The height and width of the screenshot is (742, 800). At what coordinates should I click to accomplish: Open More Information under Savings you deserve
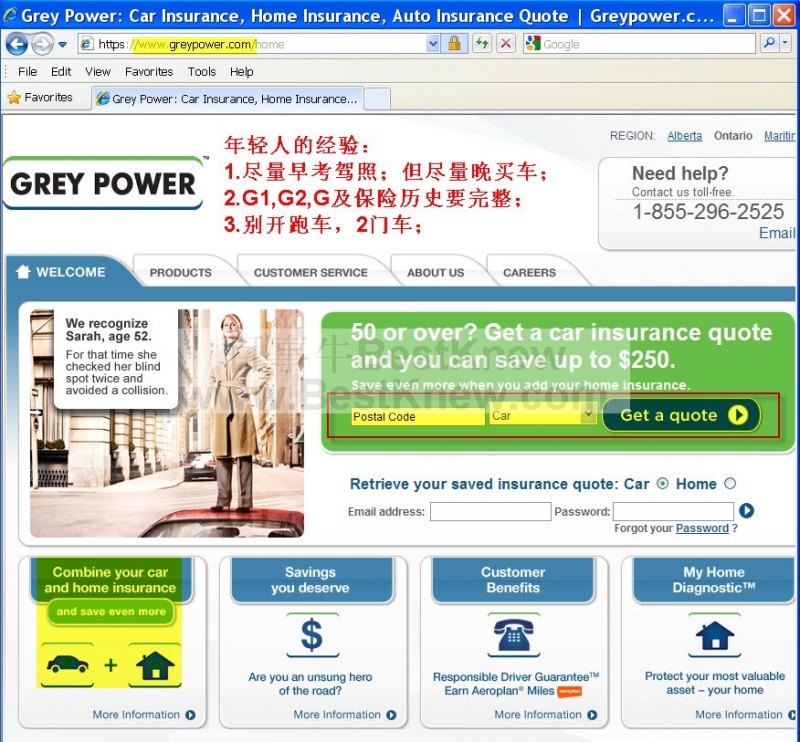point(345,714)
